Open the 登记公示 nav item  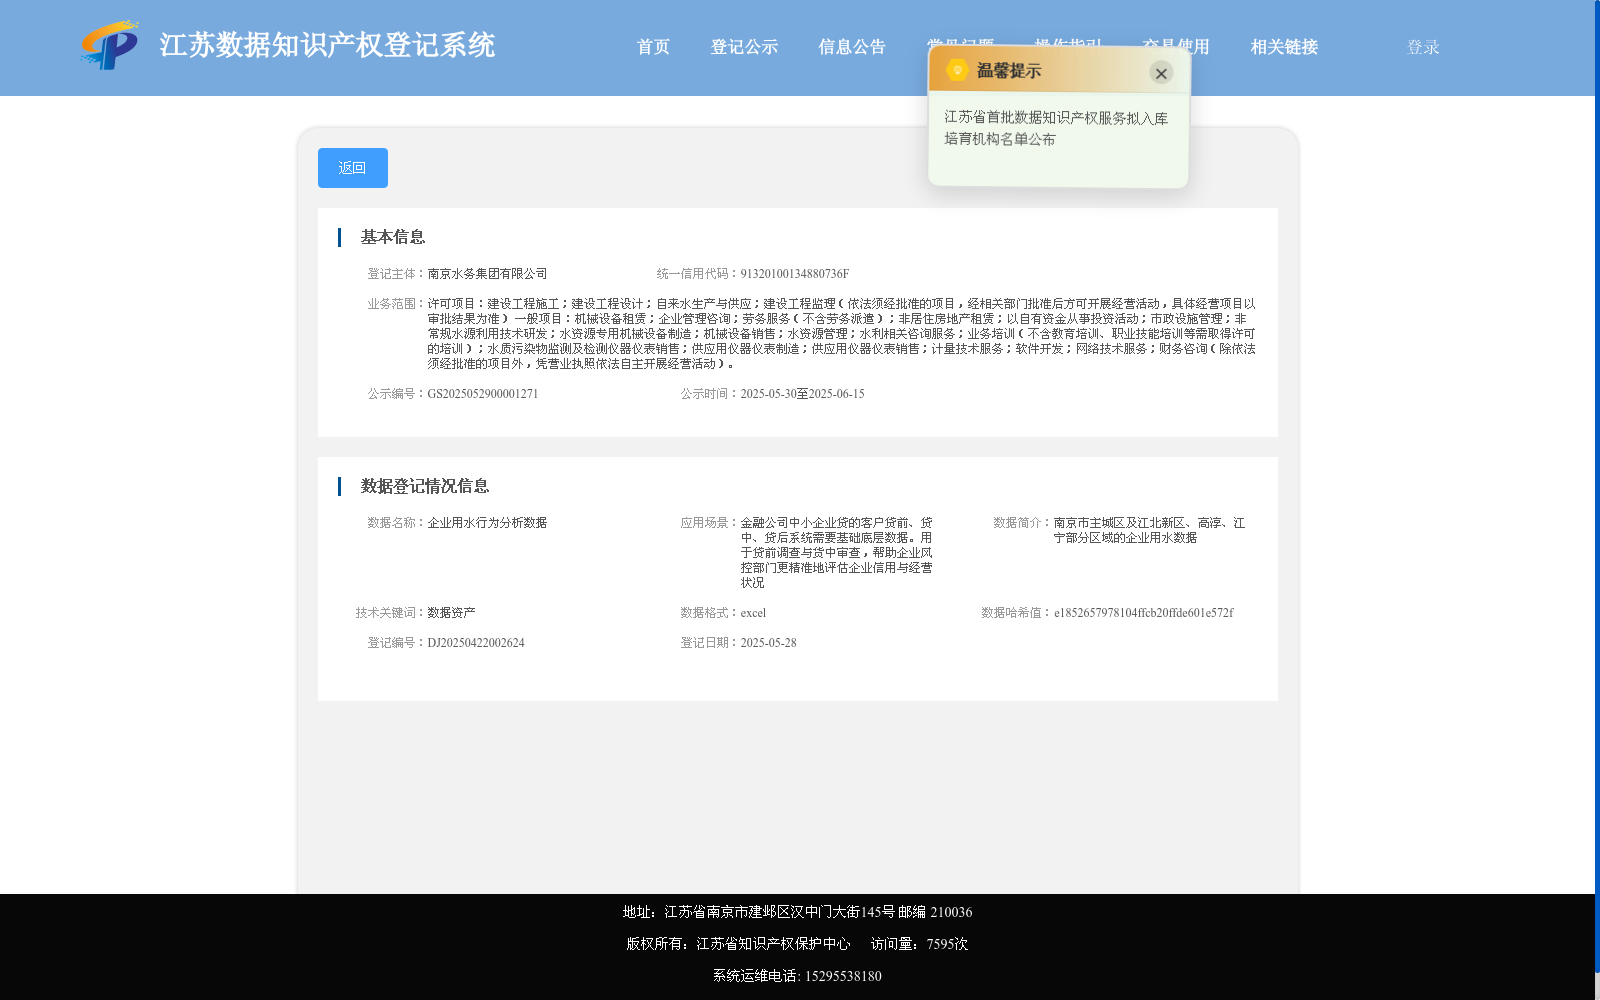click(x=744, y=47)
